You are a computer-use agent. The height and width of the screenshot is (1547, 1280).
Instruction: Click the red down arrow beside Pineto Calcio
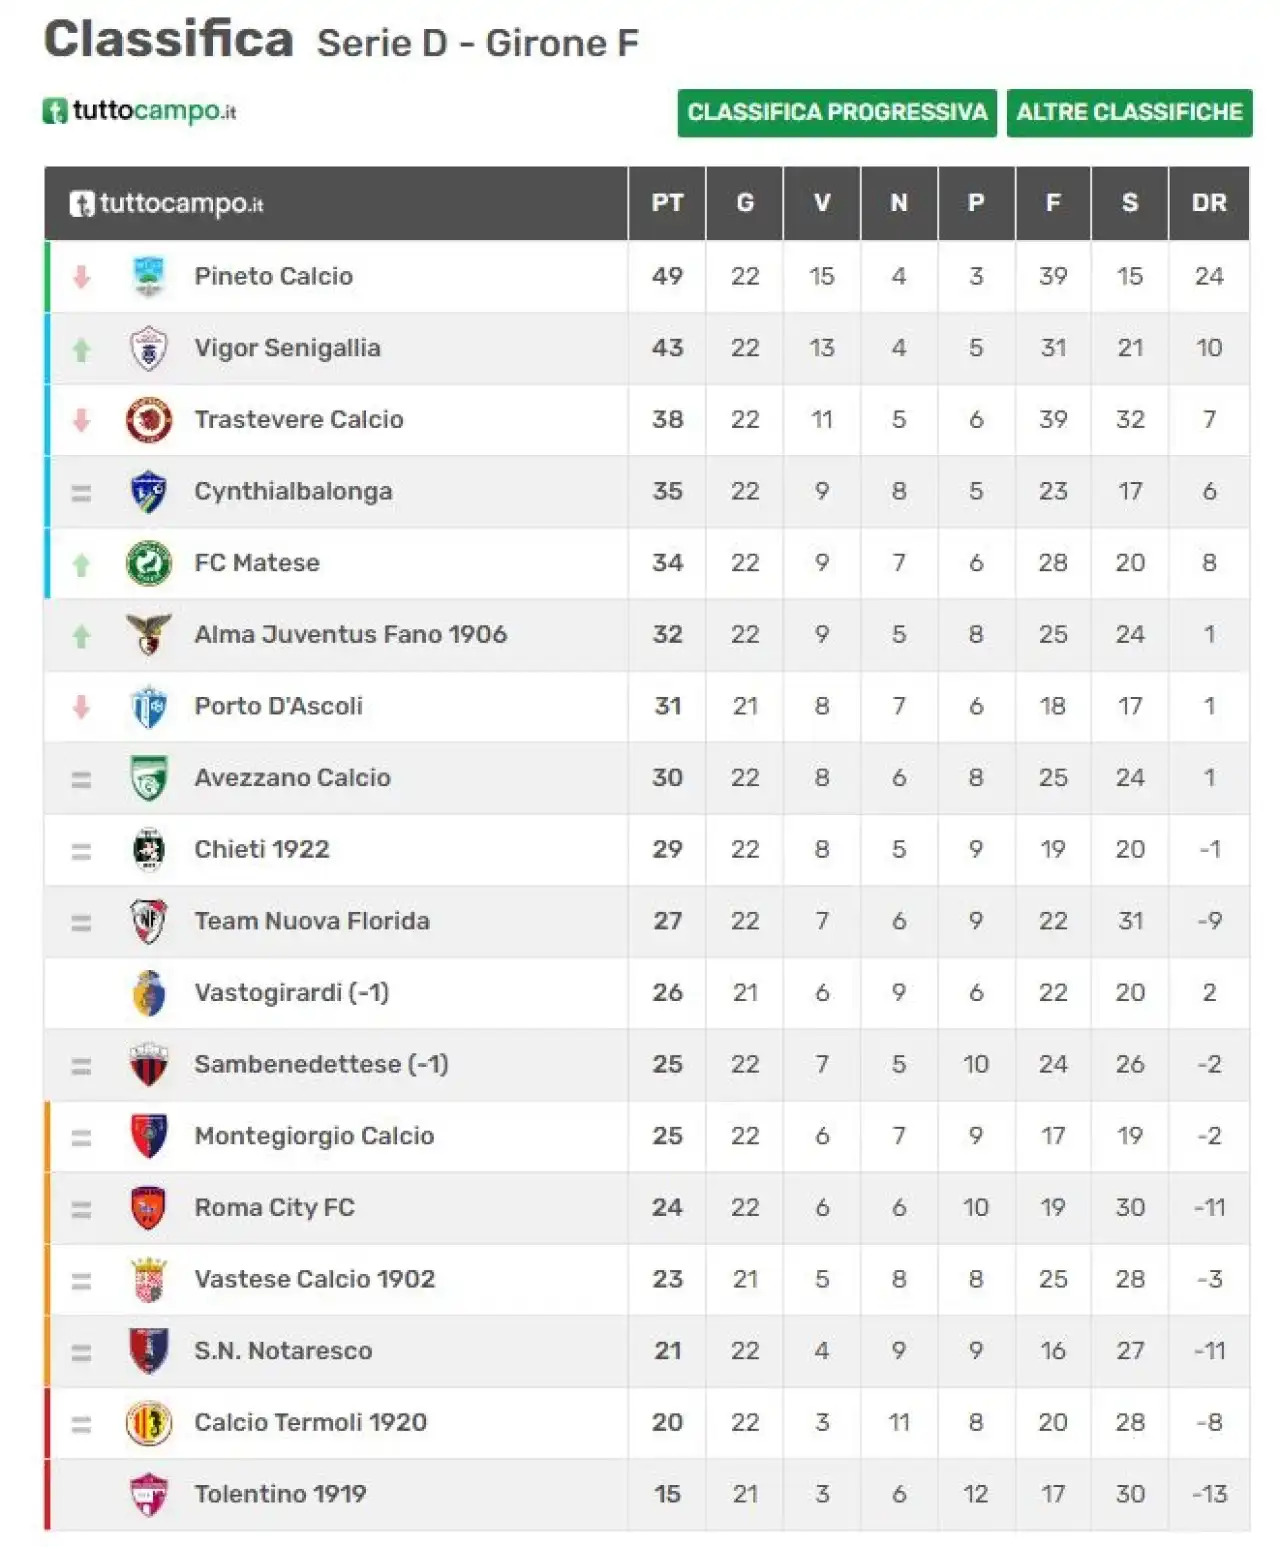click(82, 277)
